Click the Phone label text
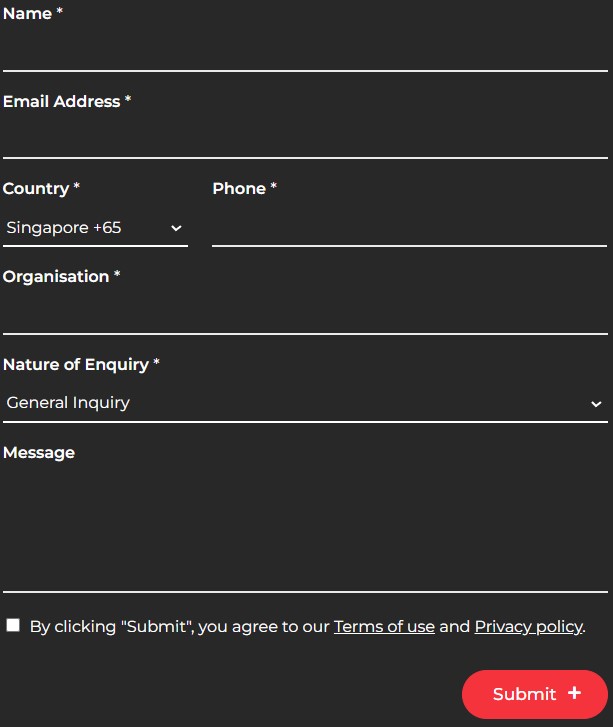The width and height of the screenshot is (613, 727). [239, 189]
